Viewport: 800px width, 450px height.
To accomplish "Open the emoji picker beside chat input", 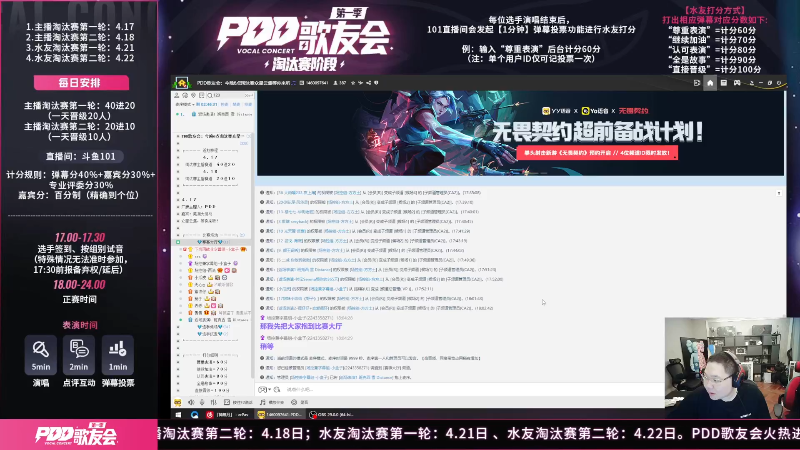I will coord(262,390).
